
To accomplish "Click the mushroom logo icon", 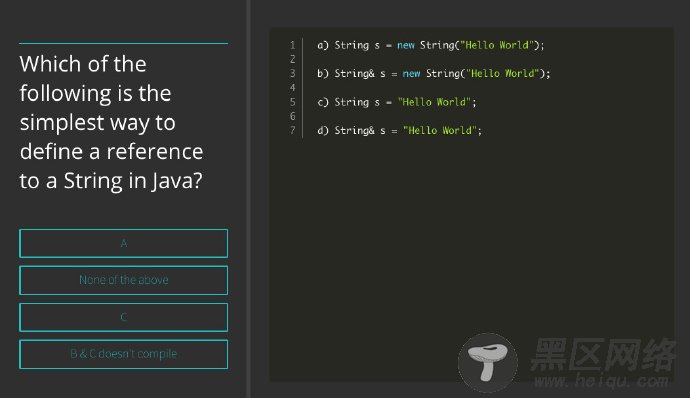I will coord(488,362).
